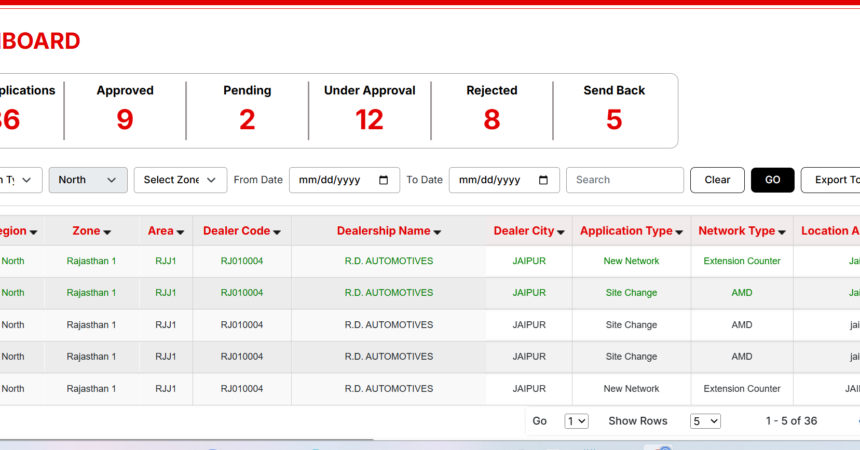Sort by Application Type column arrow
860x450 pixels.
click(679, 232)
